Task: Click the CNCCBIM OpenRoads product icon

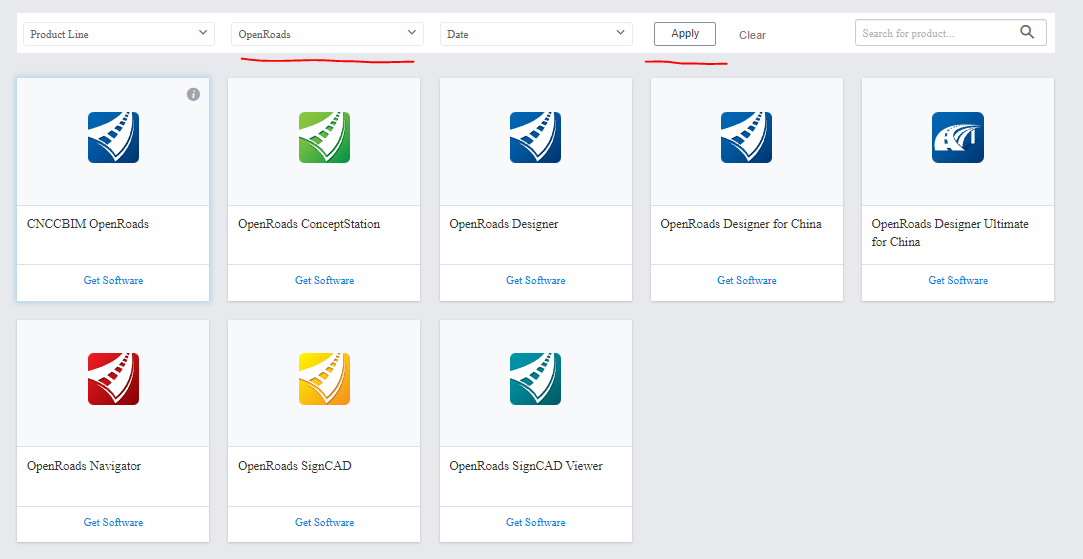Action: (113, 138)
